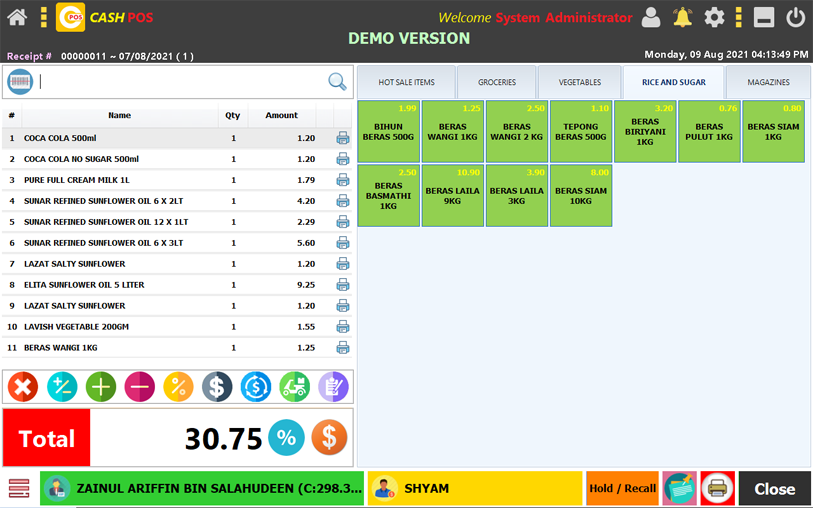Image resolution: width=813 pixels, height=508 pixels.
Task: Click the purple clipboard note icon
Action: tap(333, 387)
